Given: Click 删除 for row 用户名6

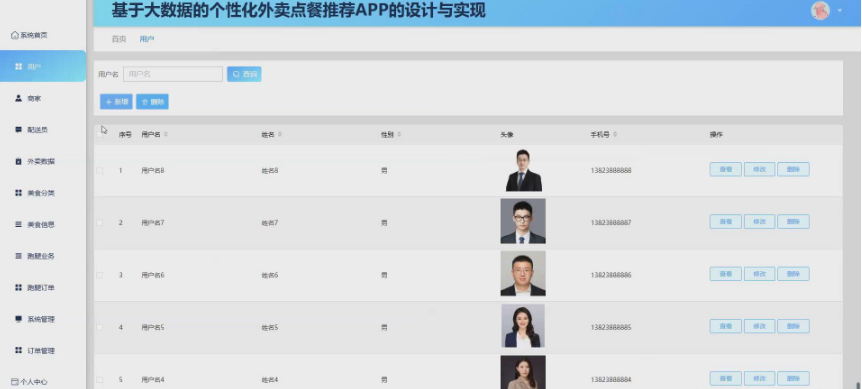Looking at the screenshot, I should pyautogui.click(x=793, y=274).
